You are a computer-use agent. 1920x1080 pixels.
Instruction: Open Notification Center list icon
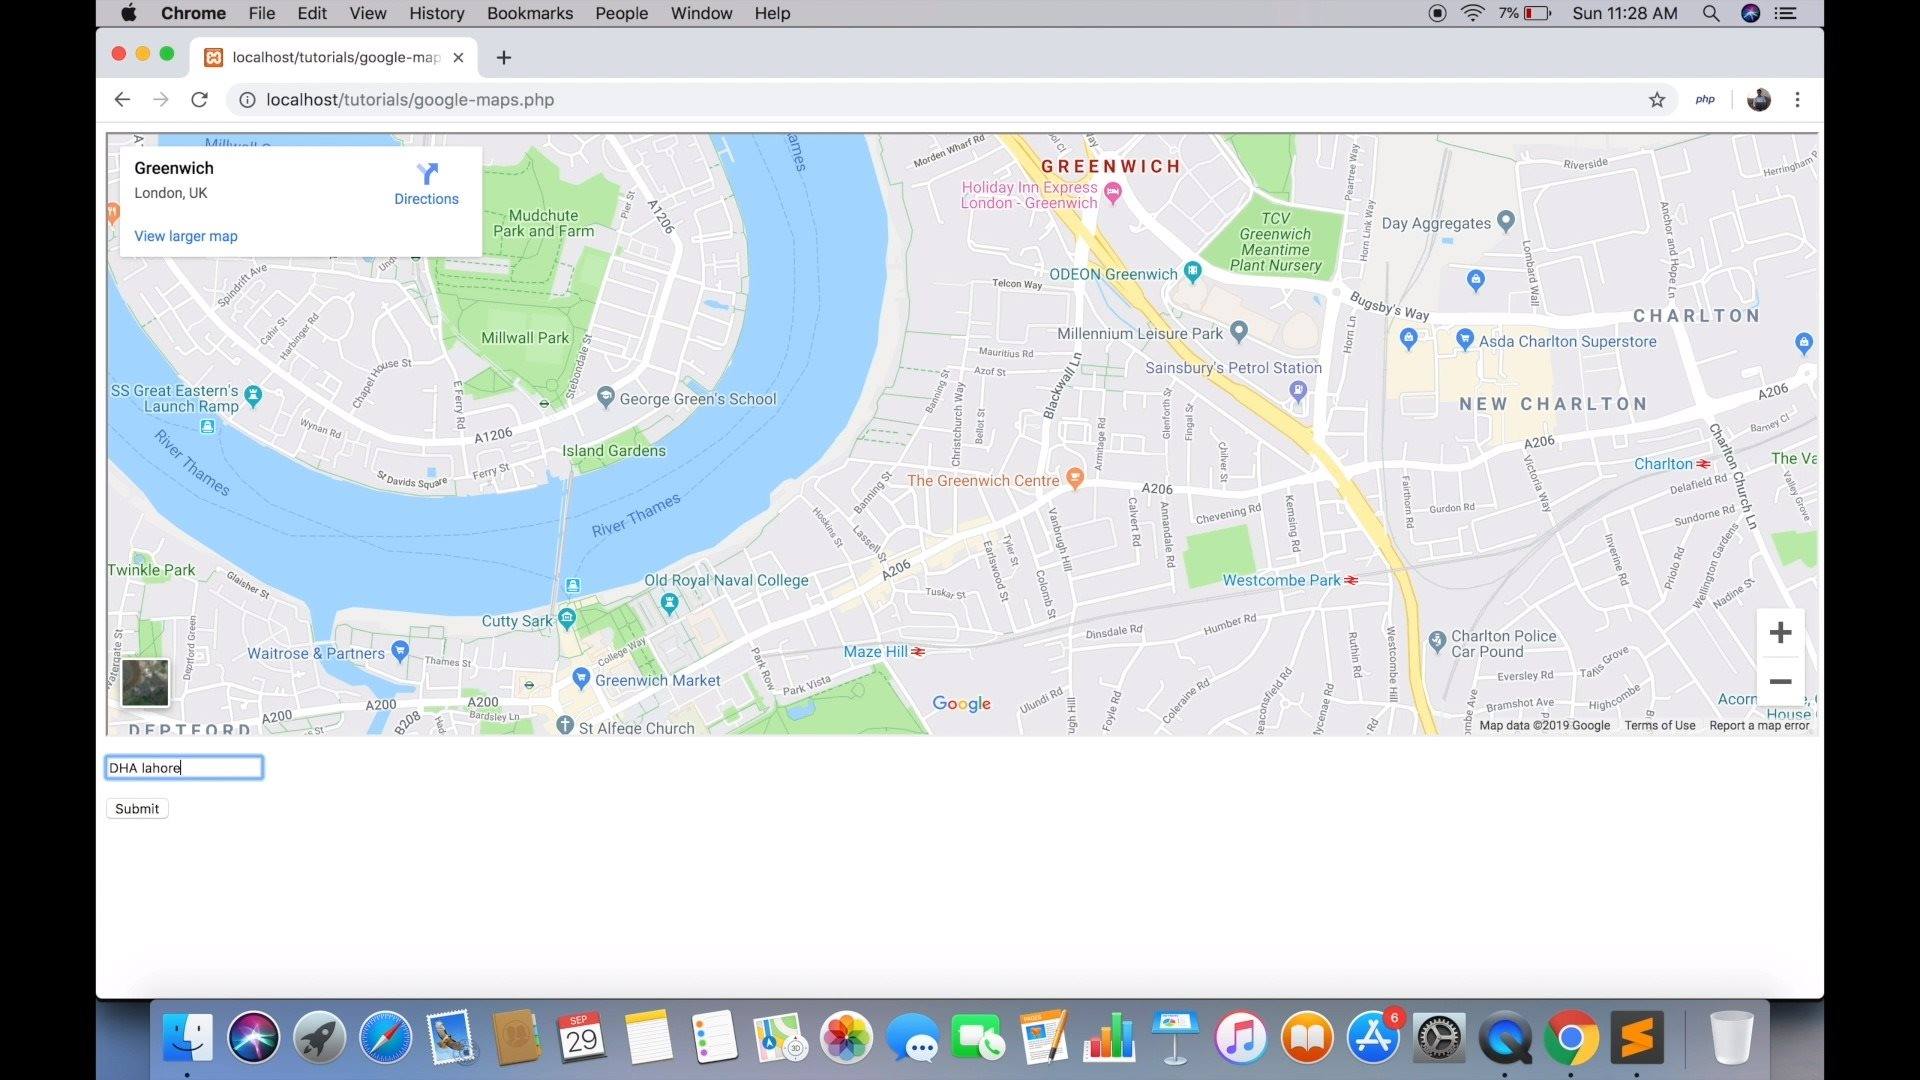(1786, 13)
